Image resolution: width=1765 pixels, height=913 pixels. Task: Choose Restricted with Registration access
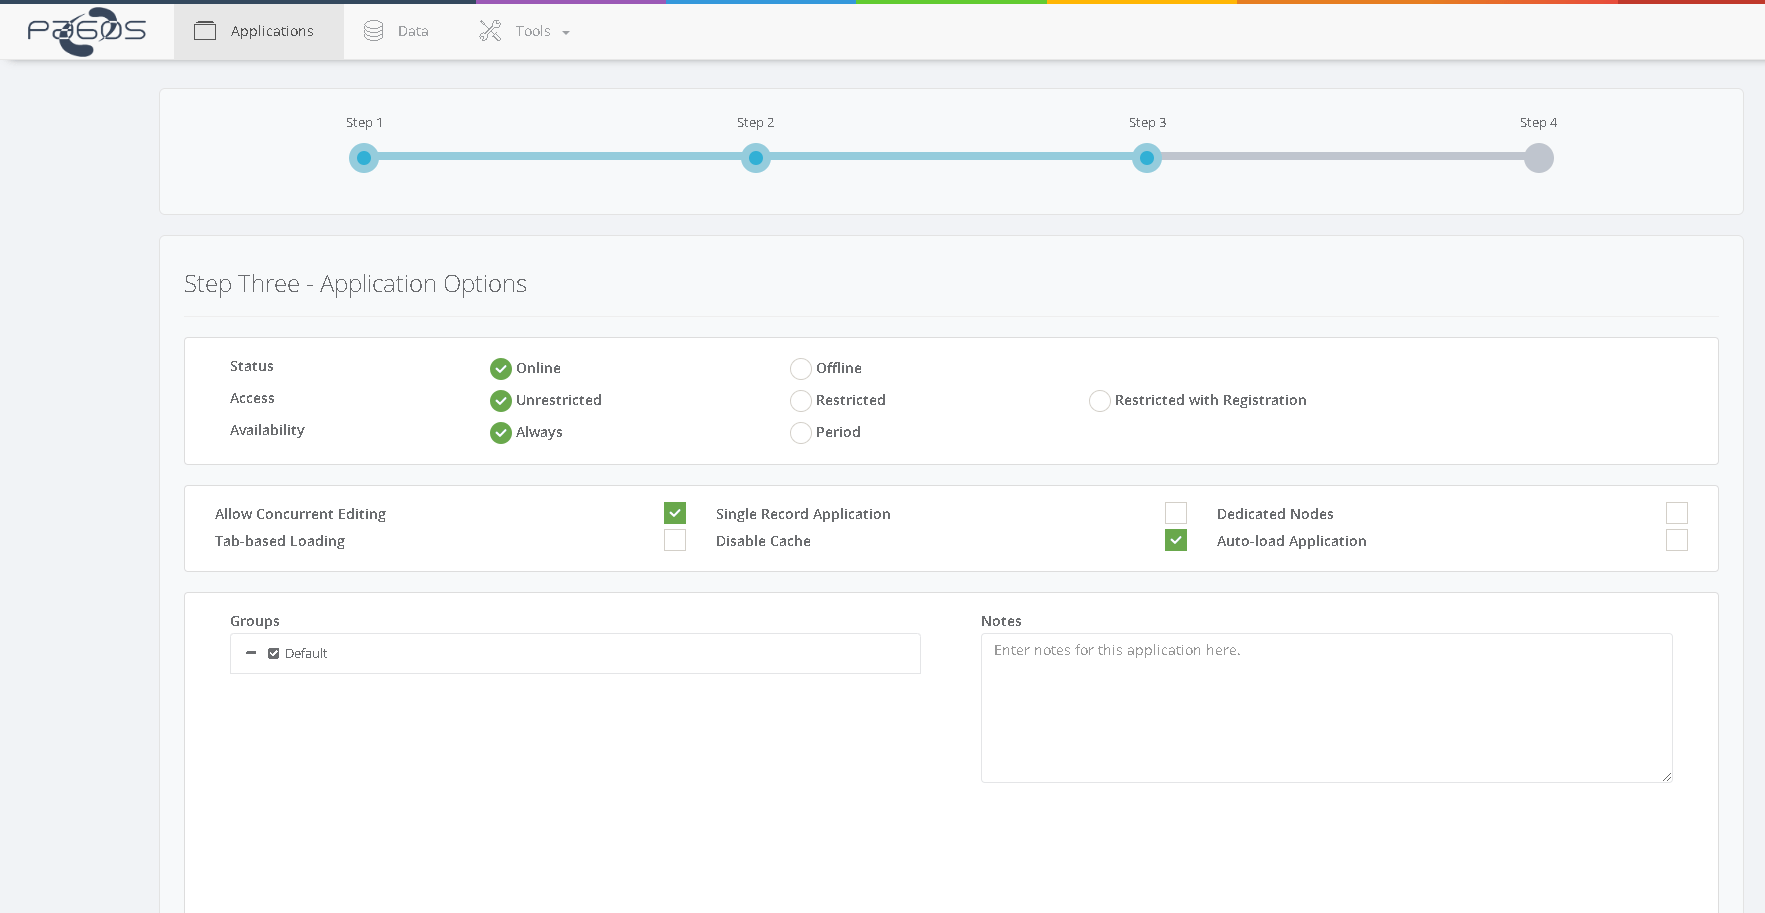1100,401
